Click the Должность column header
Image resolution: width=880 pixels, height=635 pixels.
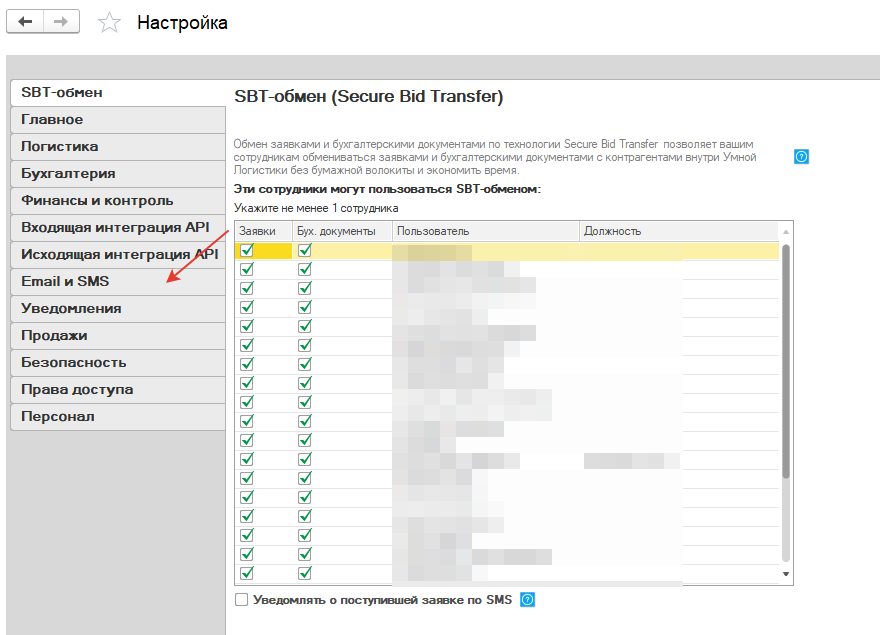679,231
